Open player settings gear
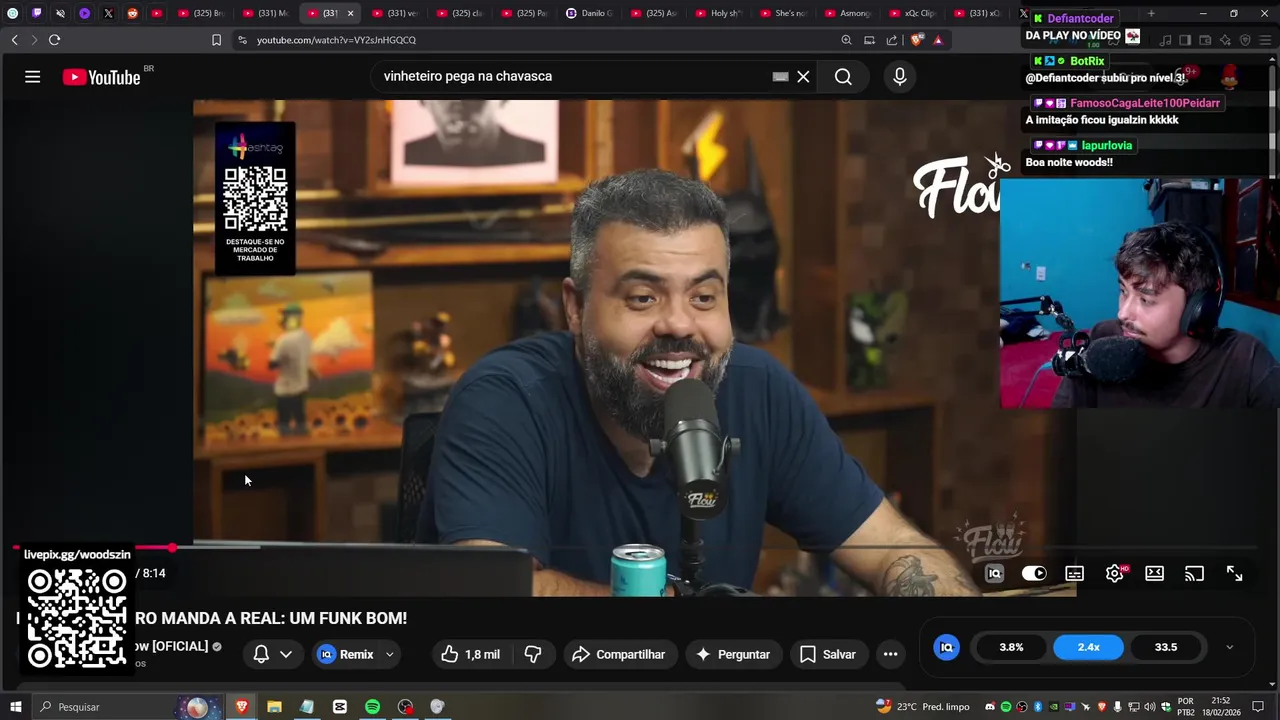Image resolution: width=1280 pixels, height=720 pixels. pyautogui.click(x=1114, y=573)
